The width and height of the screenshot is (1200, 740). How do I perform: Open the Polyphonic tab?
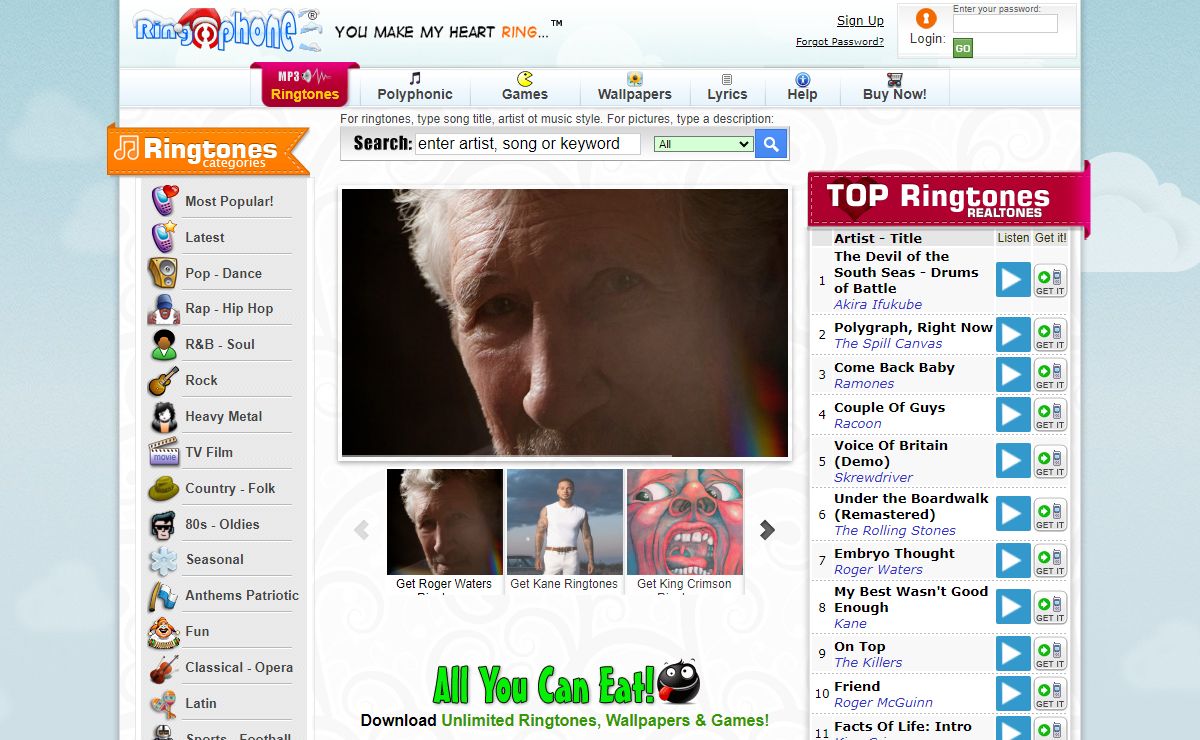click(x=415, y=87)
